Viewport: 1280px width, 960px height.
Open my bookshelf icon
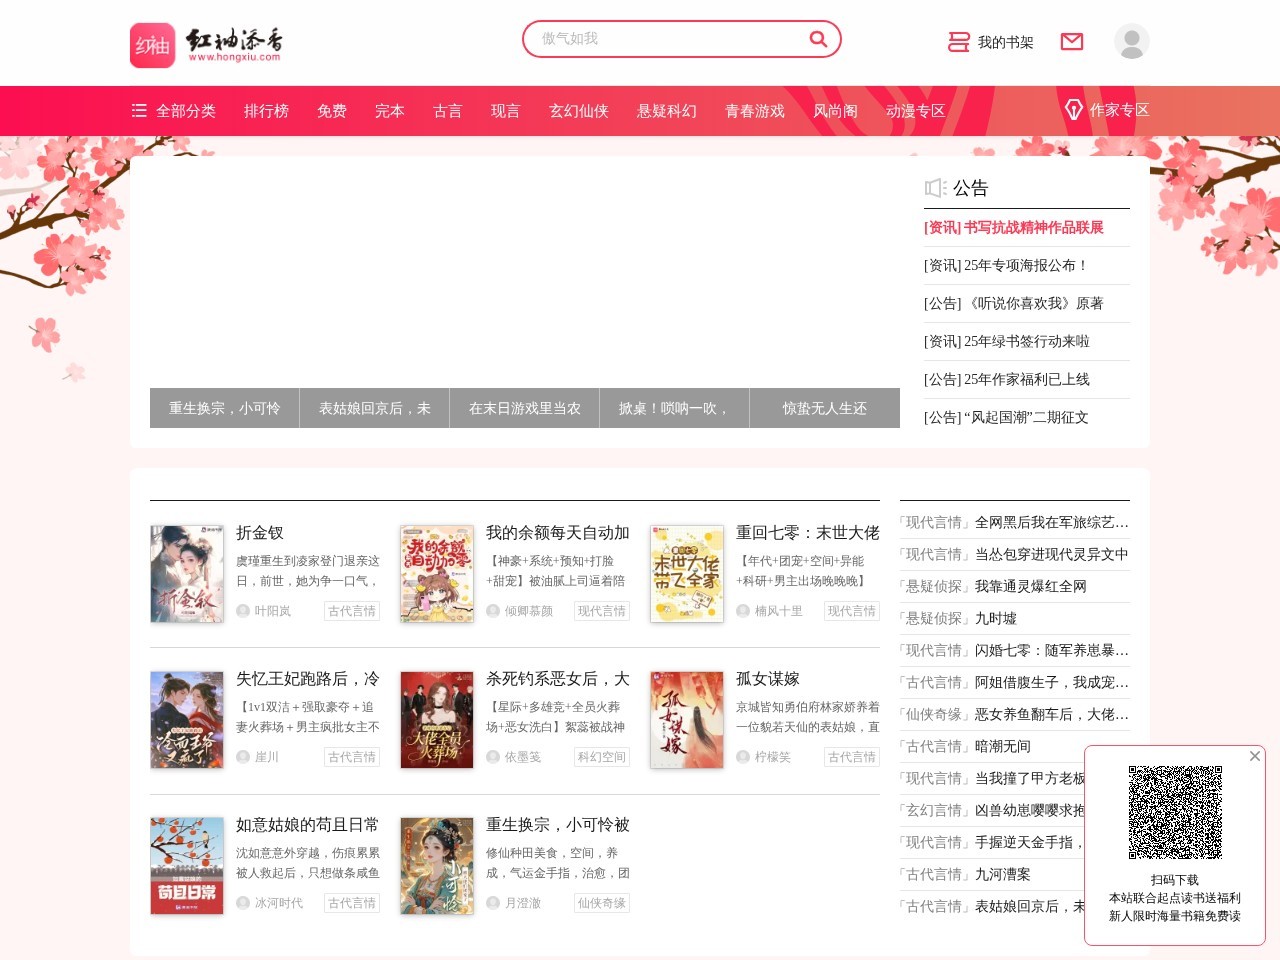[959, 42]
